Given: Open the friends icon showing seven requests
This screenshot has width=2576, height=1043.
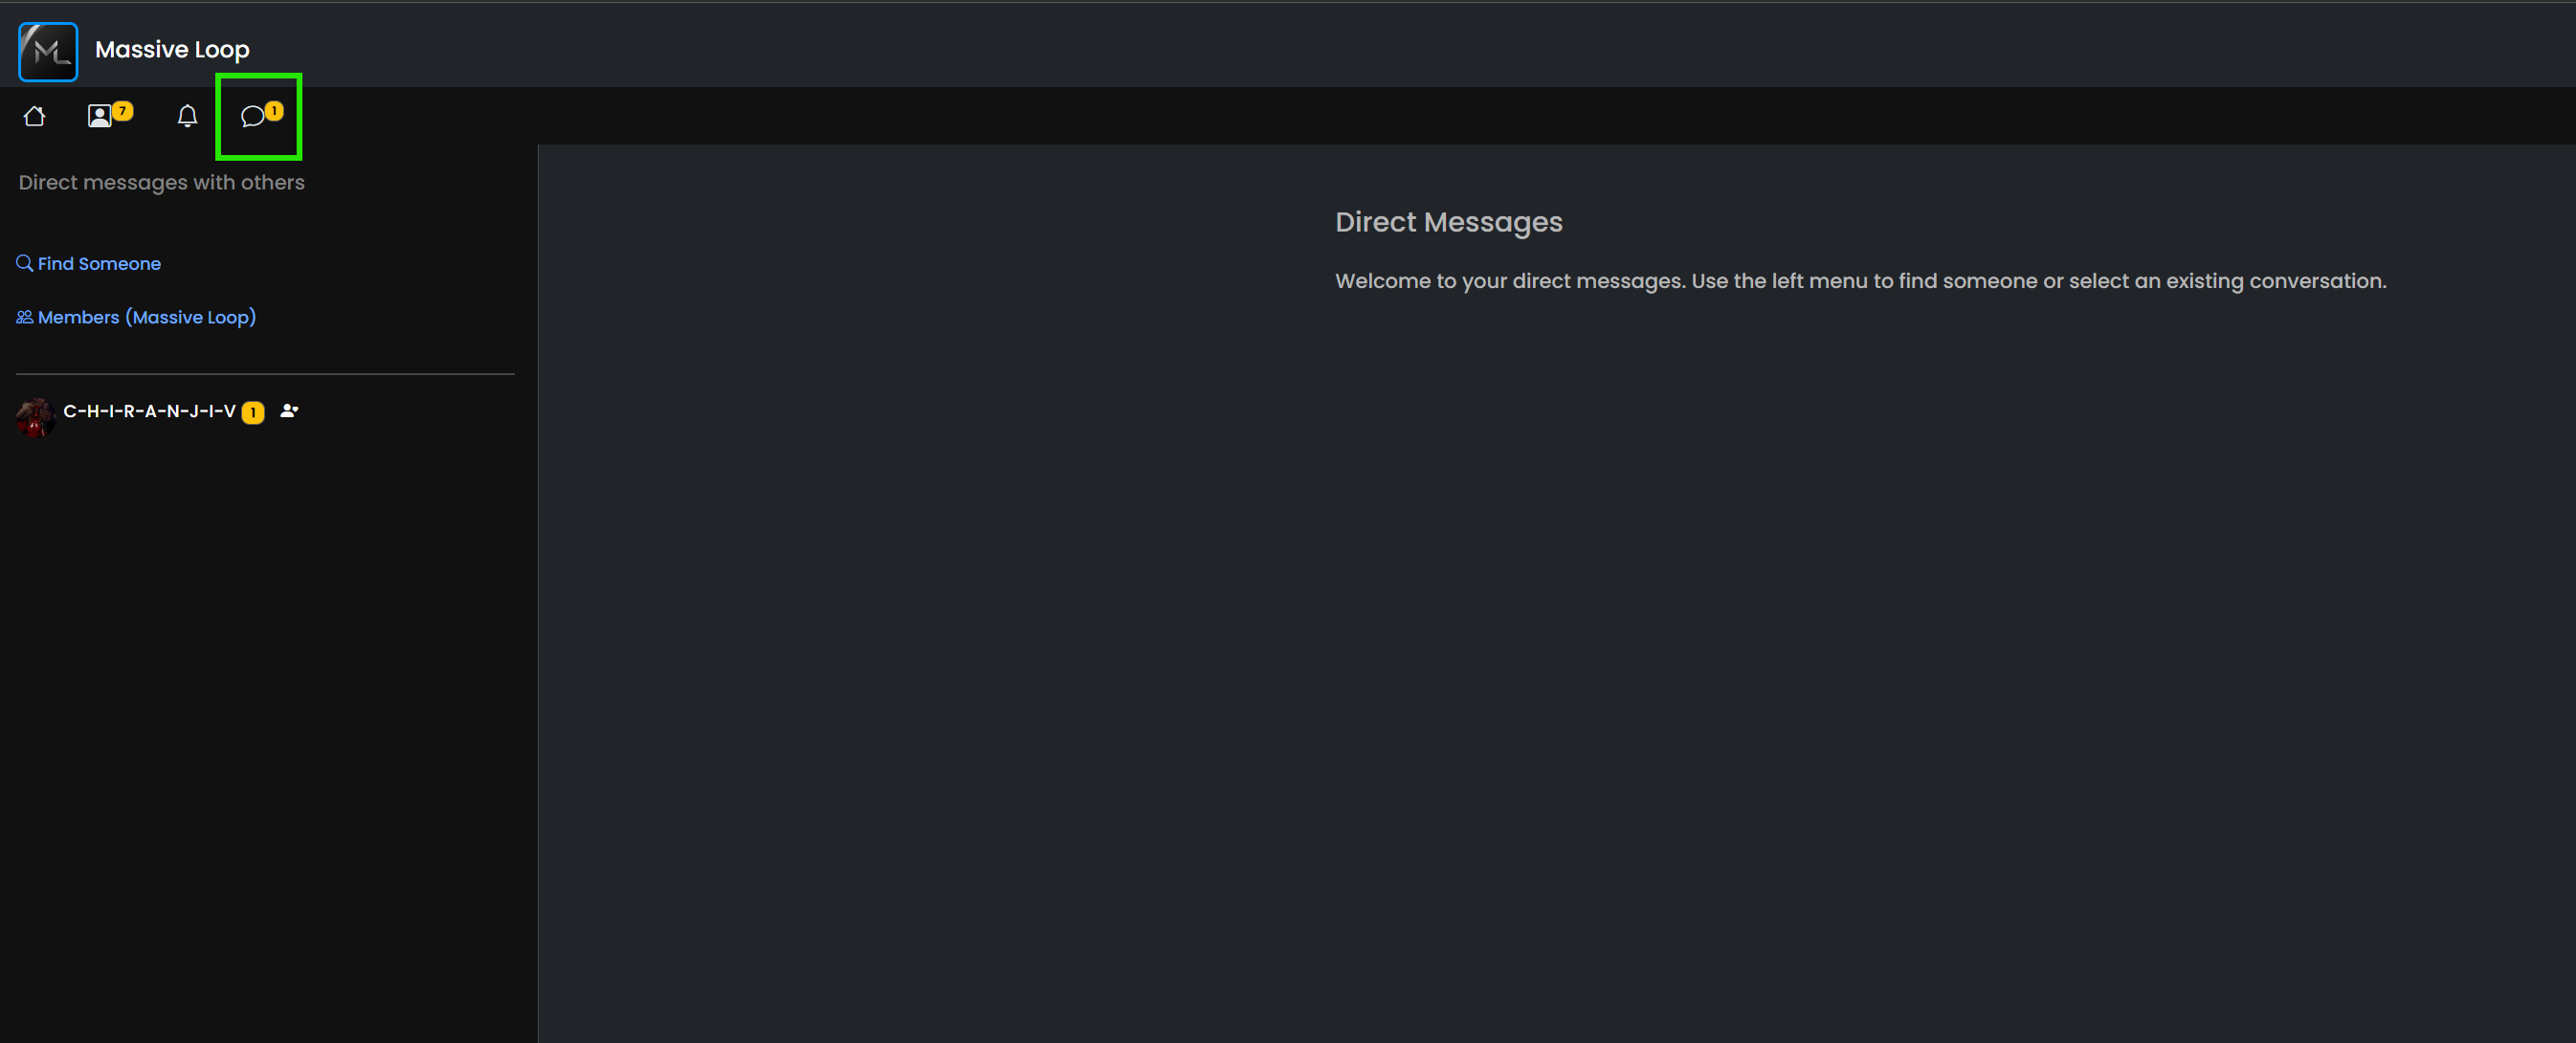Looking at the screenshot, I should pyautogui.click(x=100, y=116).
